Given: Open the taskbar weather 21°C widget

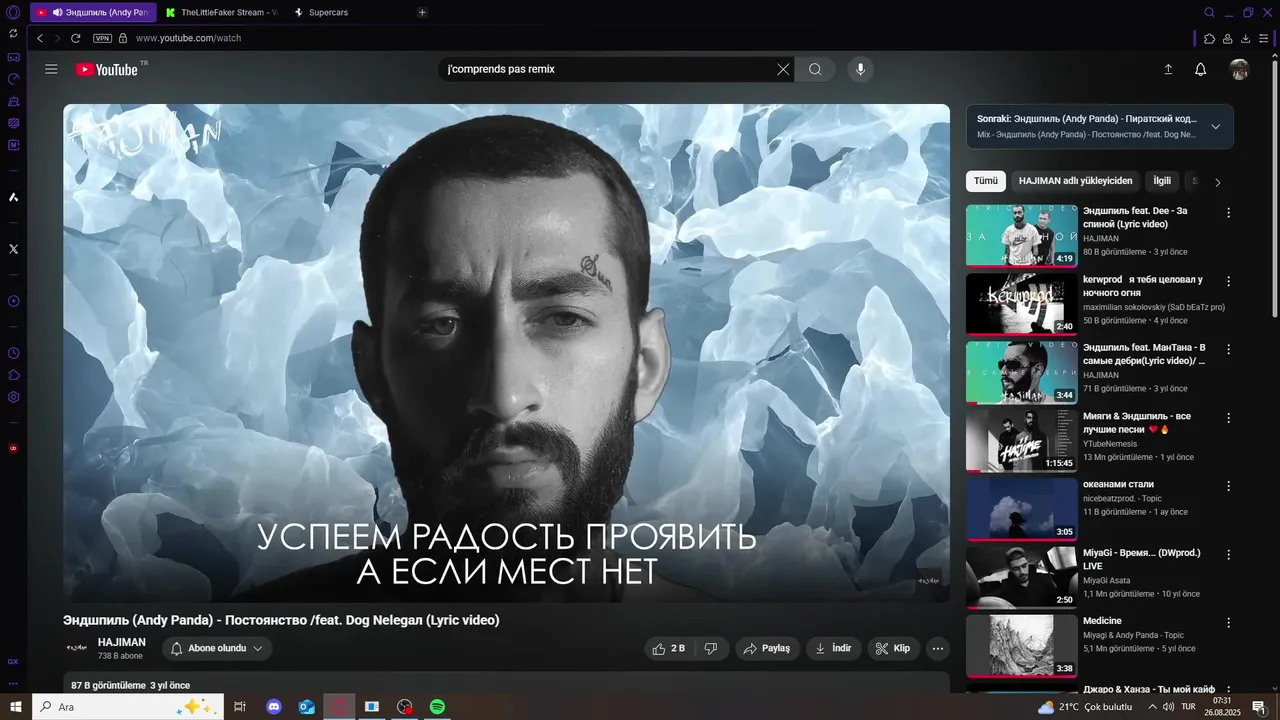Looking at the screenshot, I should coord(1085,706).
